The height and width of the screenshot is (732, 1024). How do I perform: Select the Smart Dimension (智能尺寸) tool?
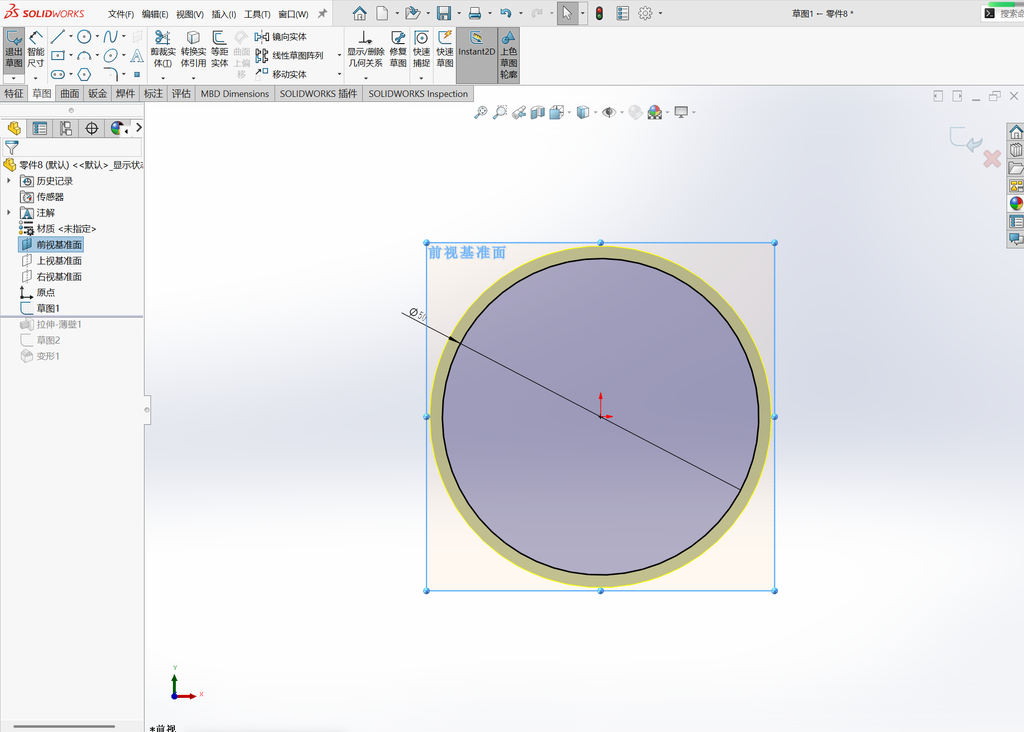[36, 48]
